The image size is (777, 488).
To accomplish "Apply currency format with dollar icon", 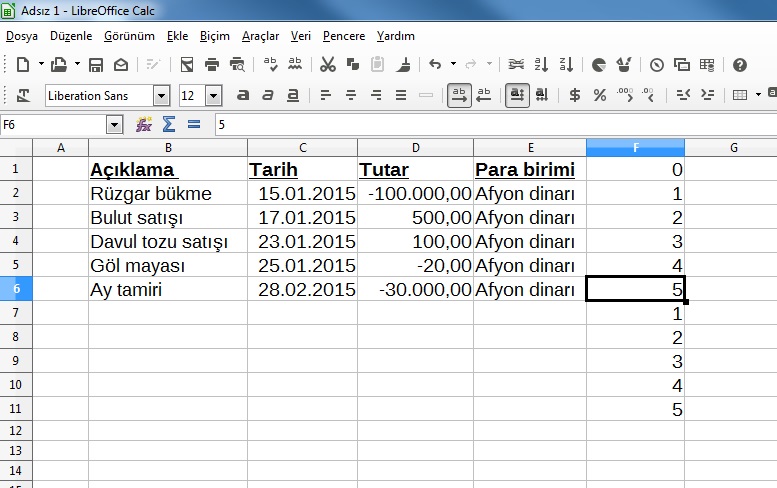I will tap(574, 96).
